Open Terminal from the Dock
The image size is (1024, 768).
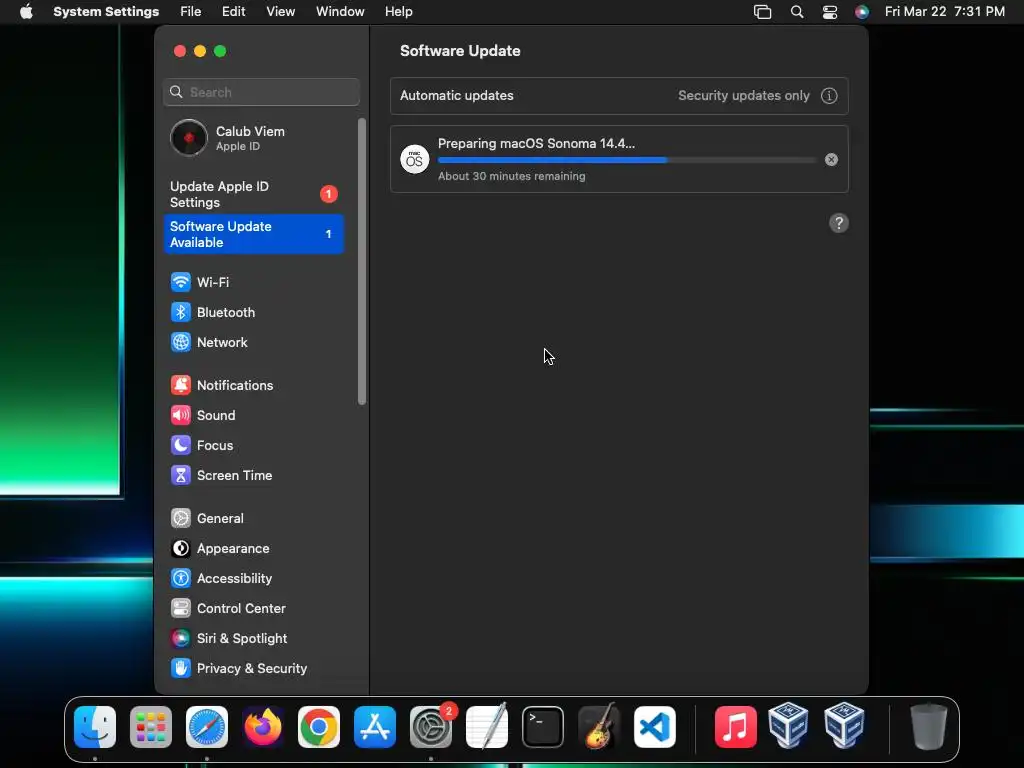click(543, 727)
